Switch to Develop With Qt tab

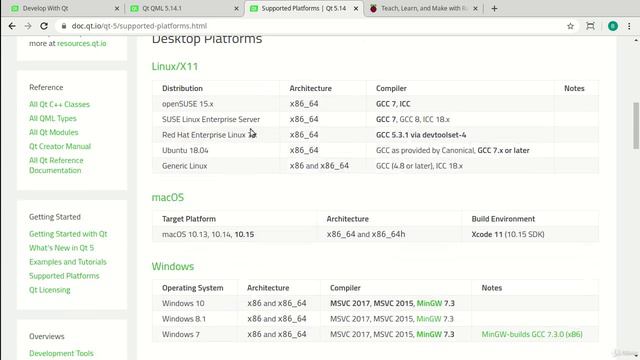[61, 8]
